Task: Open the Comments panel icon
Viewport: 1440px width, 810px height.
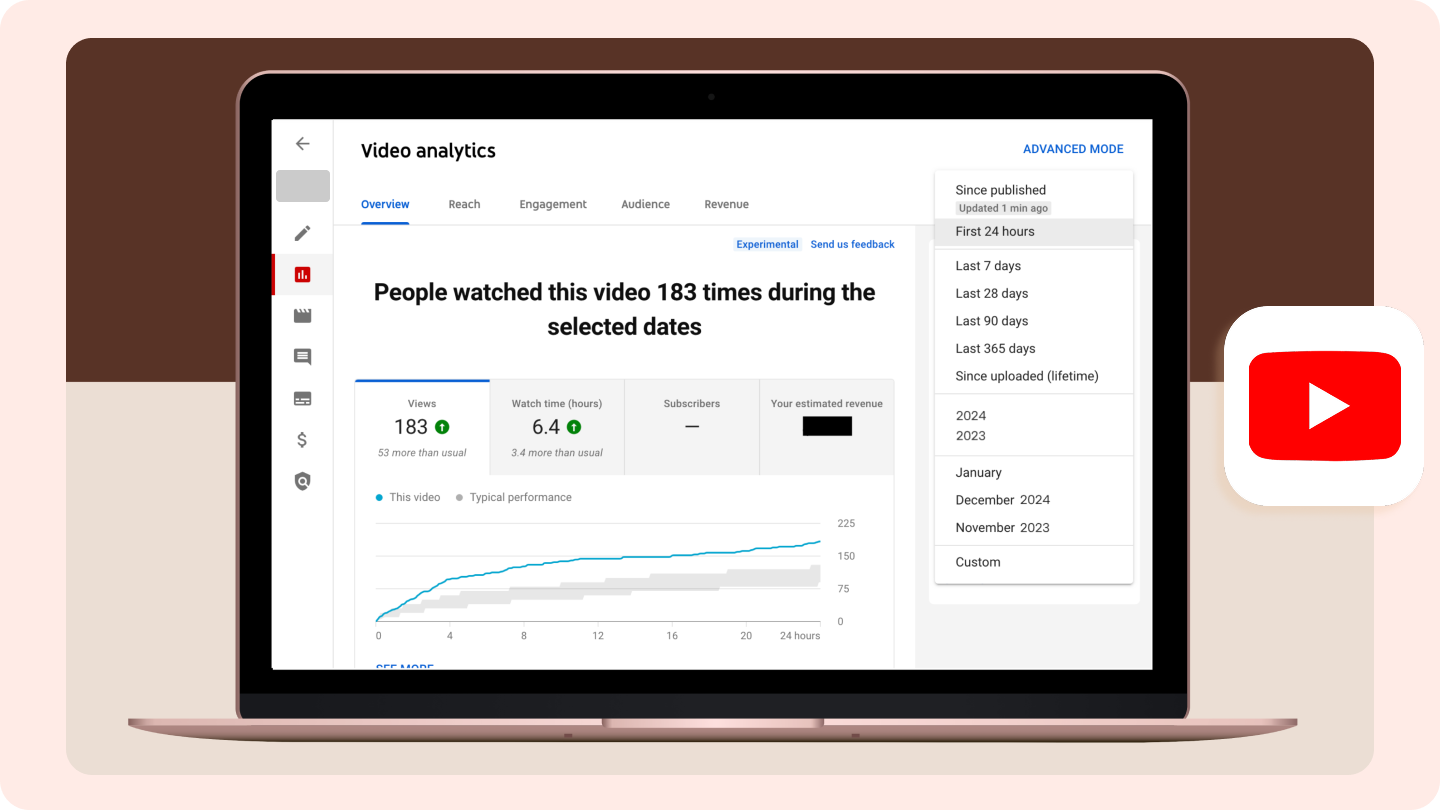Action: point(303,356)
